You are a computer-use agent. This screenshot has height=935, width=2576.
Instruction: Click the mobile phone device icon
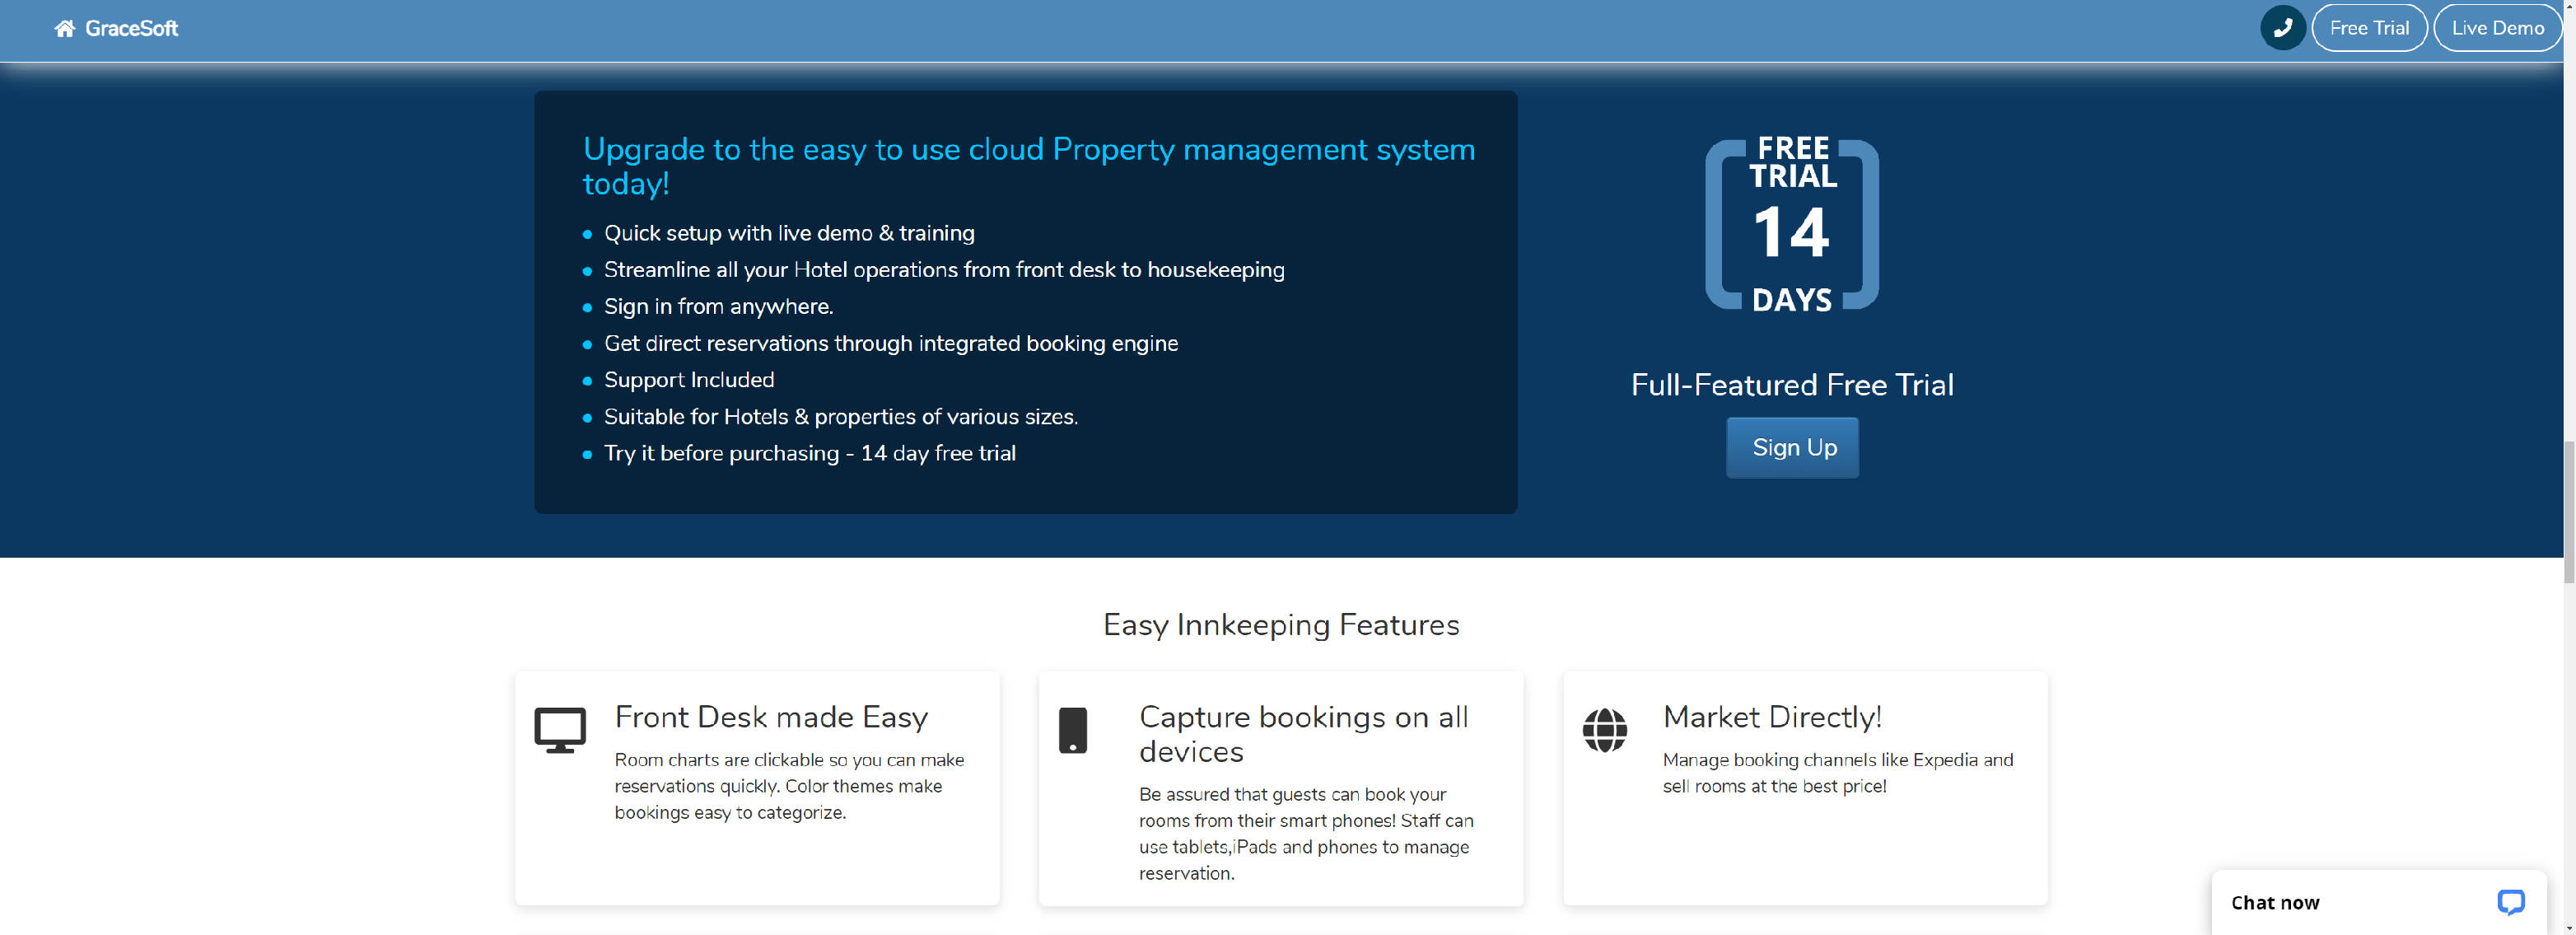click(x=1073, y=730)
